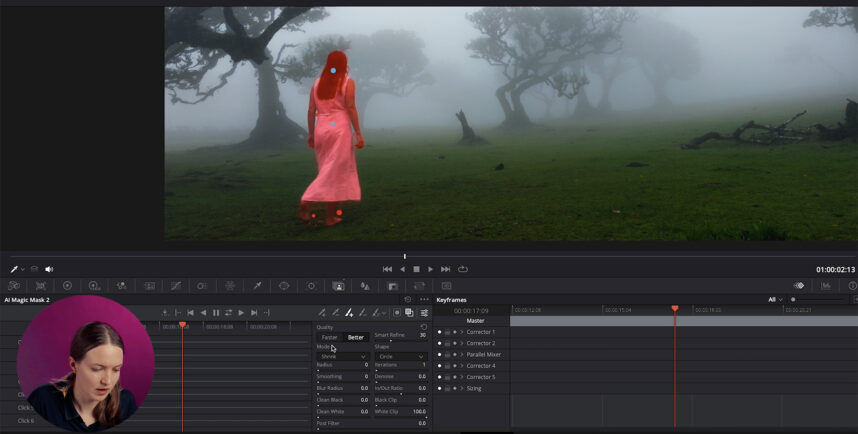Stop viewer playback
The image size is (858, 434).
click(x=416, y=269)
